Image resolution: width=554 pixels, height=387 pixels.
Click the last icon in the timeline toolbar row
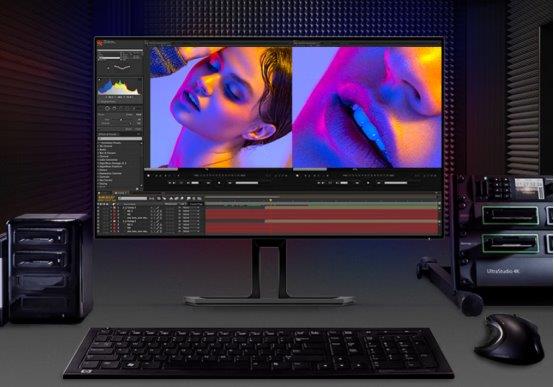pos(199,199)
